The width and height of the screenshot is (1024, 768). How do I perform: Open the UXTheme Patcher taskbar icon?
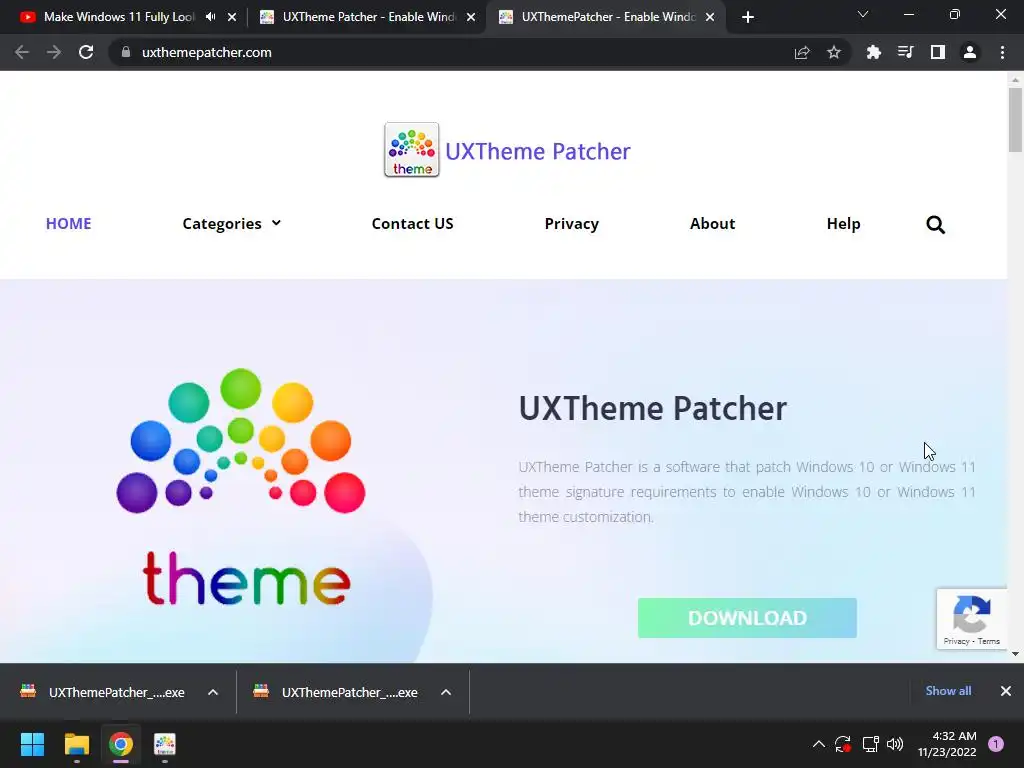pos(165,744)
